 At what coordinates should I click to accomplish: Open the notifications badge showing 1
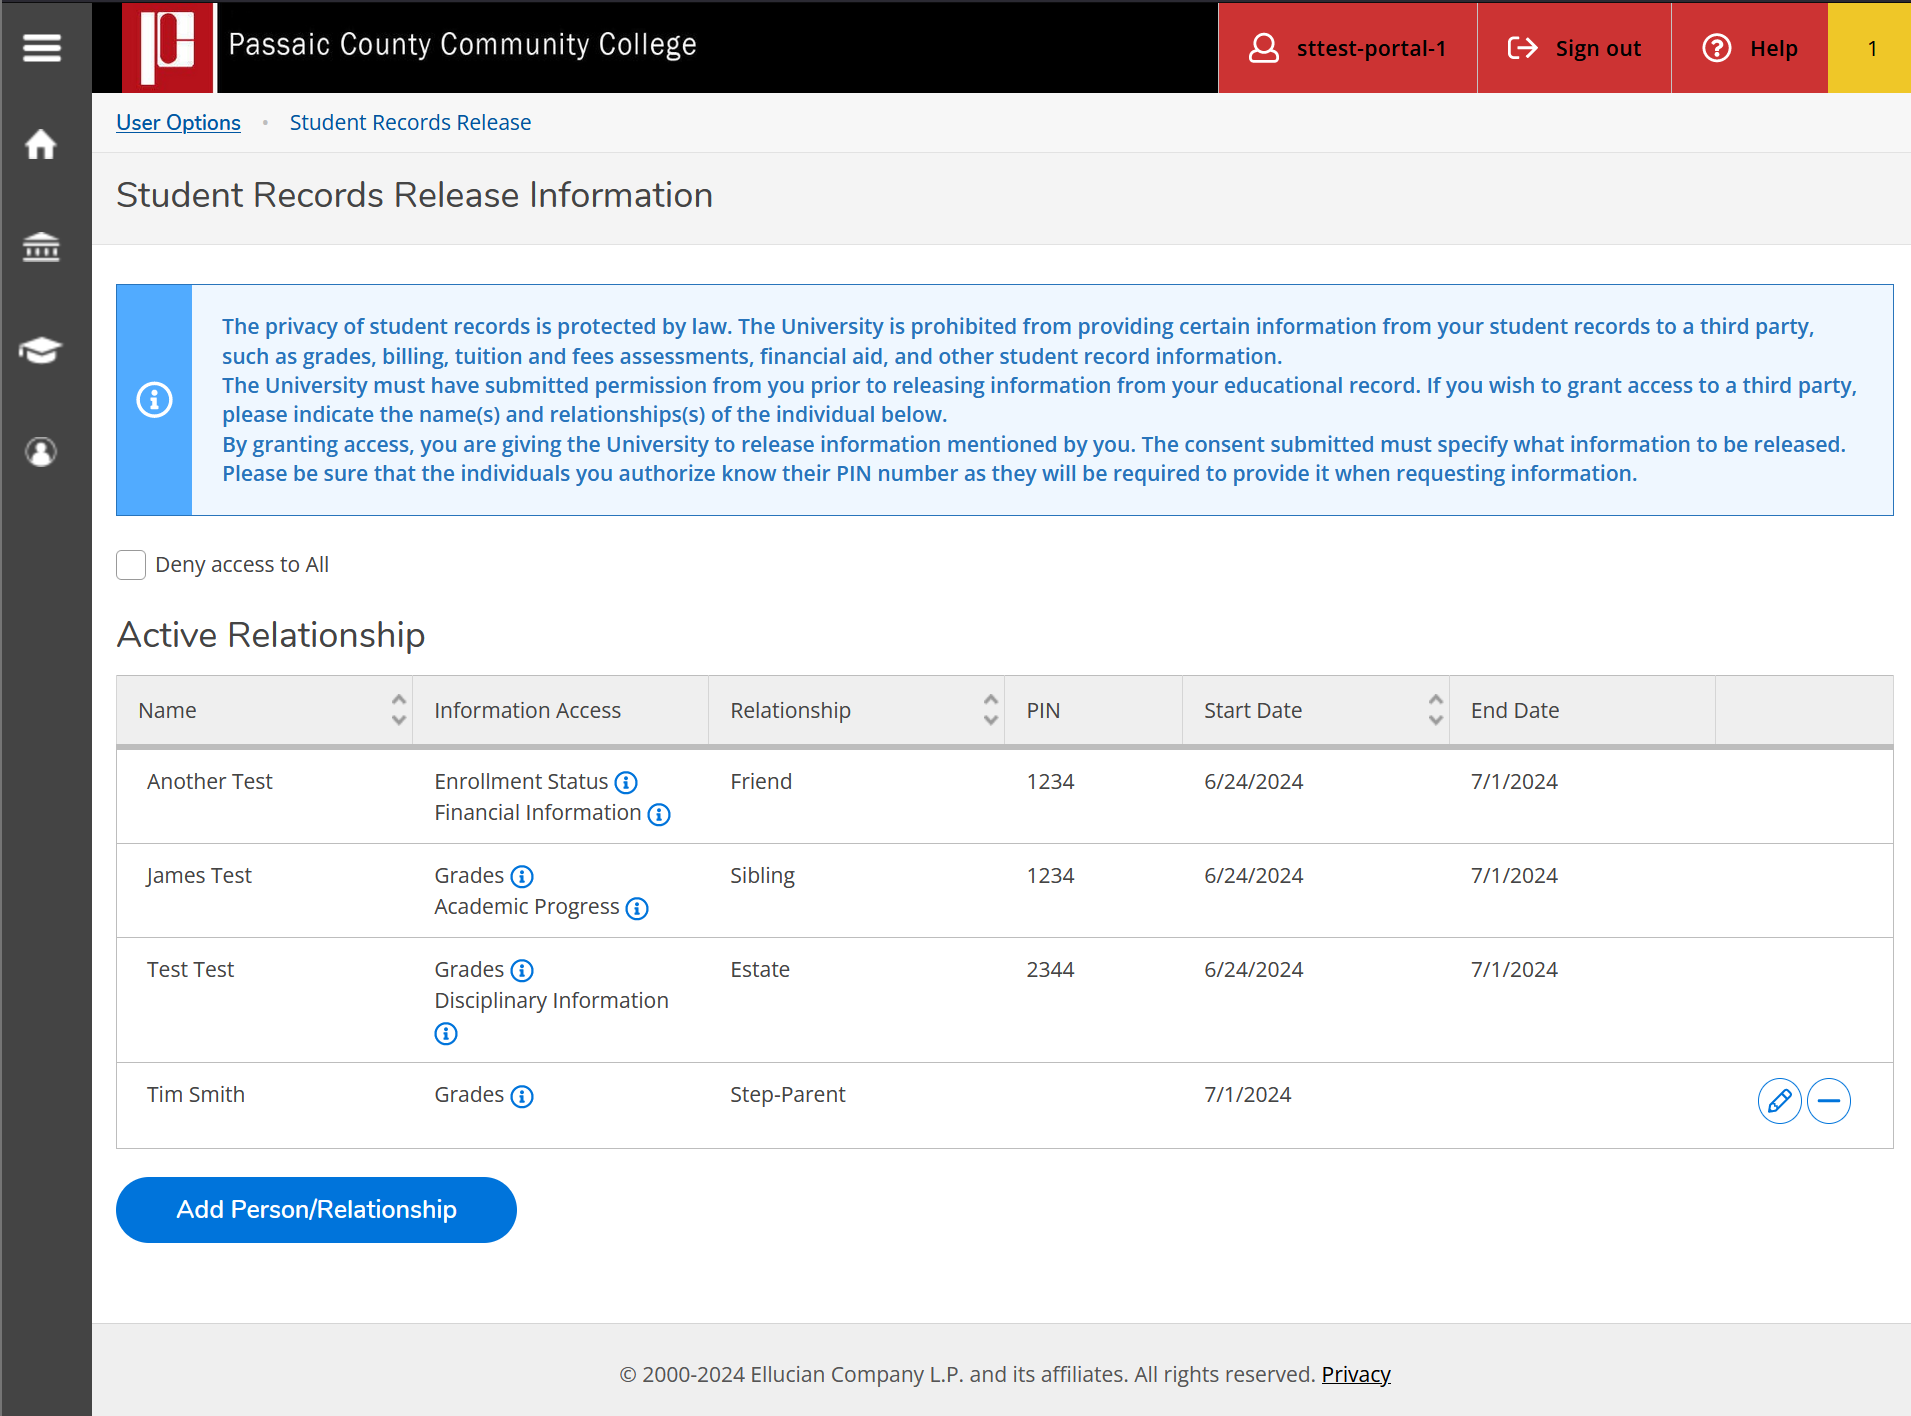click(x=1870, y=48)
